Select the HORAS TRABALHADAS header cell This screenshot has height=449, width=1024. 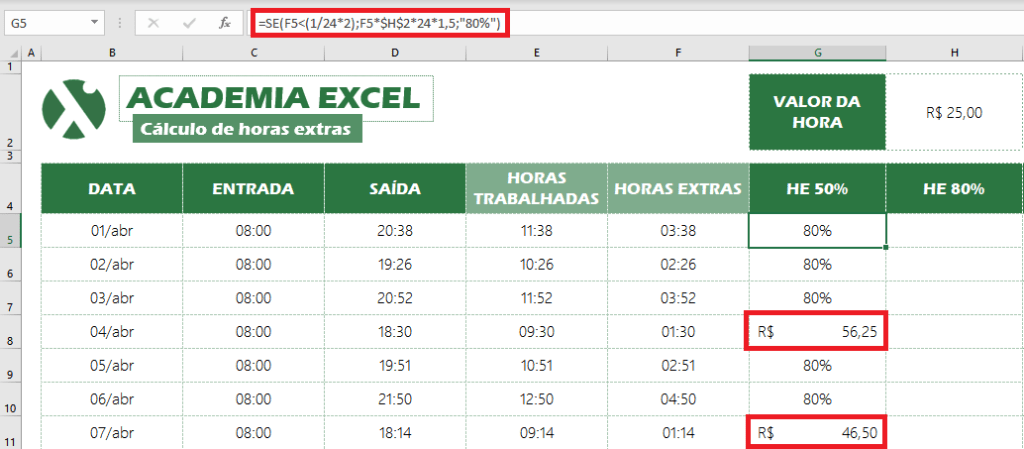tap(536, 189)
